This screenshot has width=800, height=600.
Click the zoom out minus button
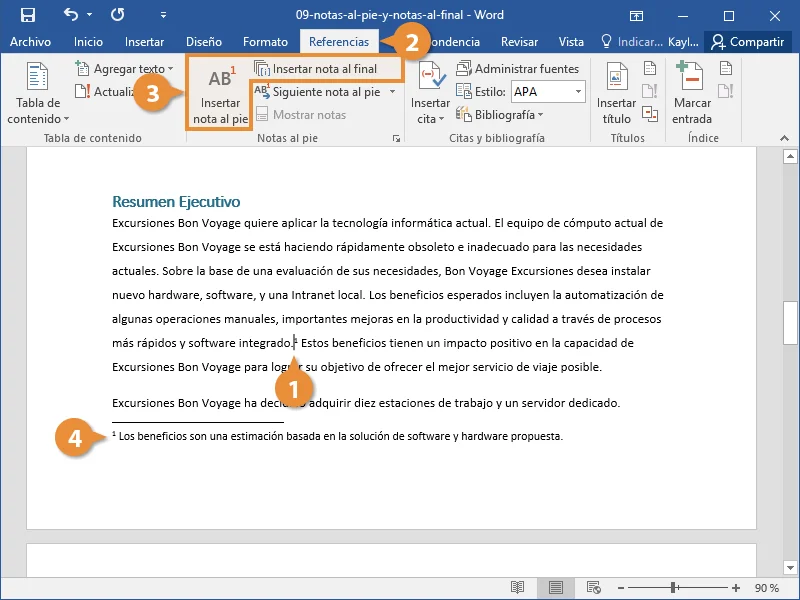point(620,588)
